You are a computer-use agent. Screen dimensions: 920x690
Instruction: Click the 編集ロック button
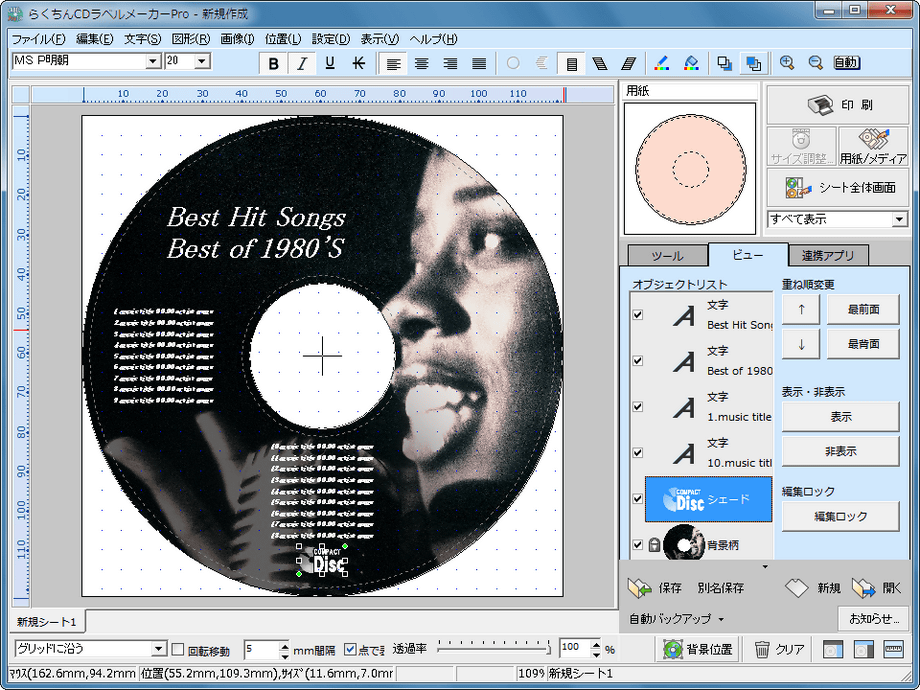tap(840, 517)
